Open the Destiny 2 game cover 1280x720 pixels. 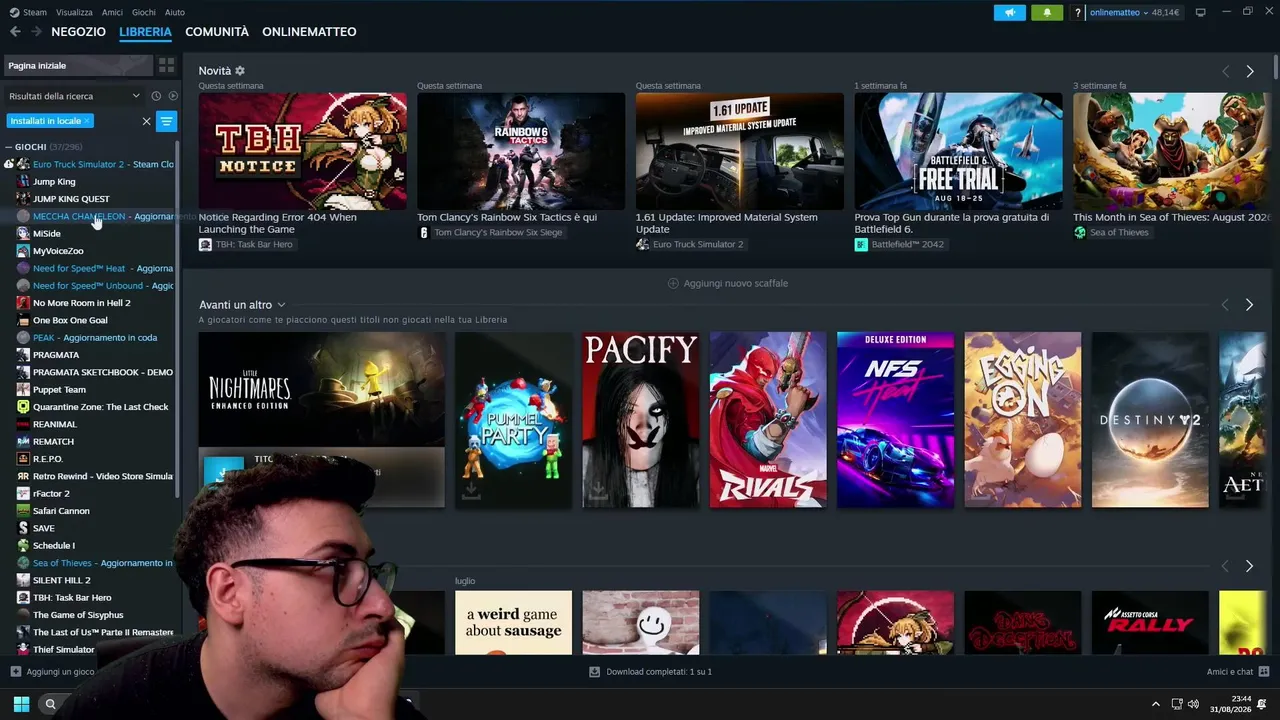click(1150, 420)
